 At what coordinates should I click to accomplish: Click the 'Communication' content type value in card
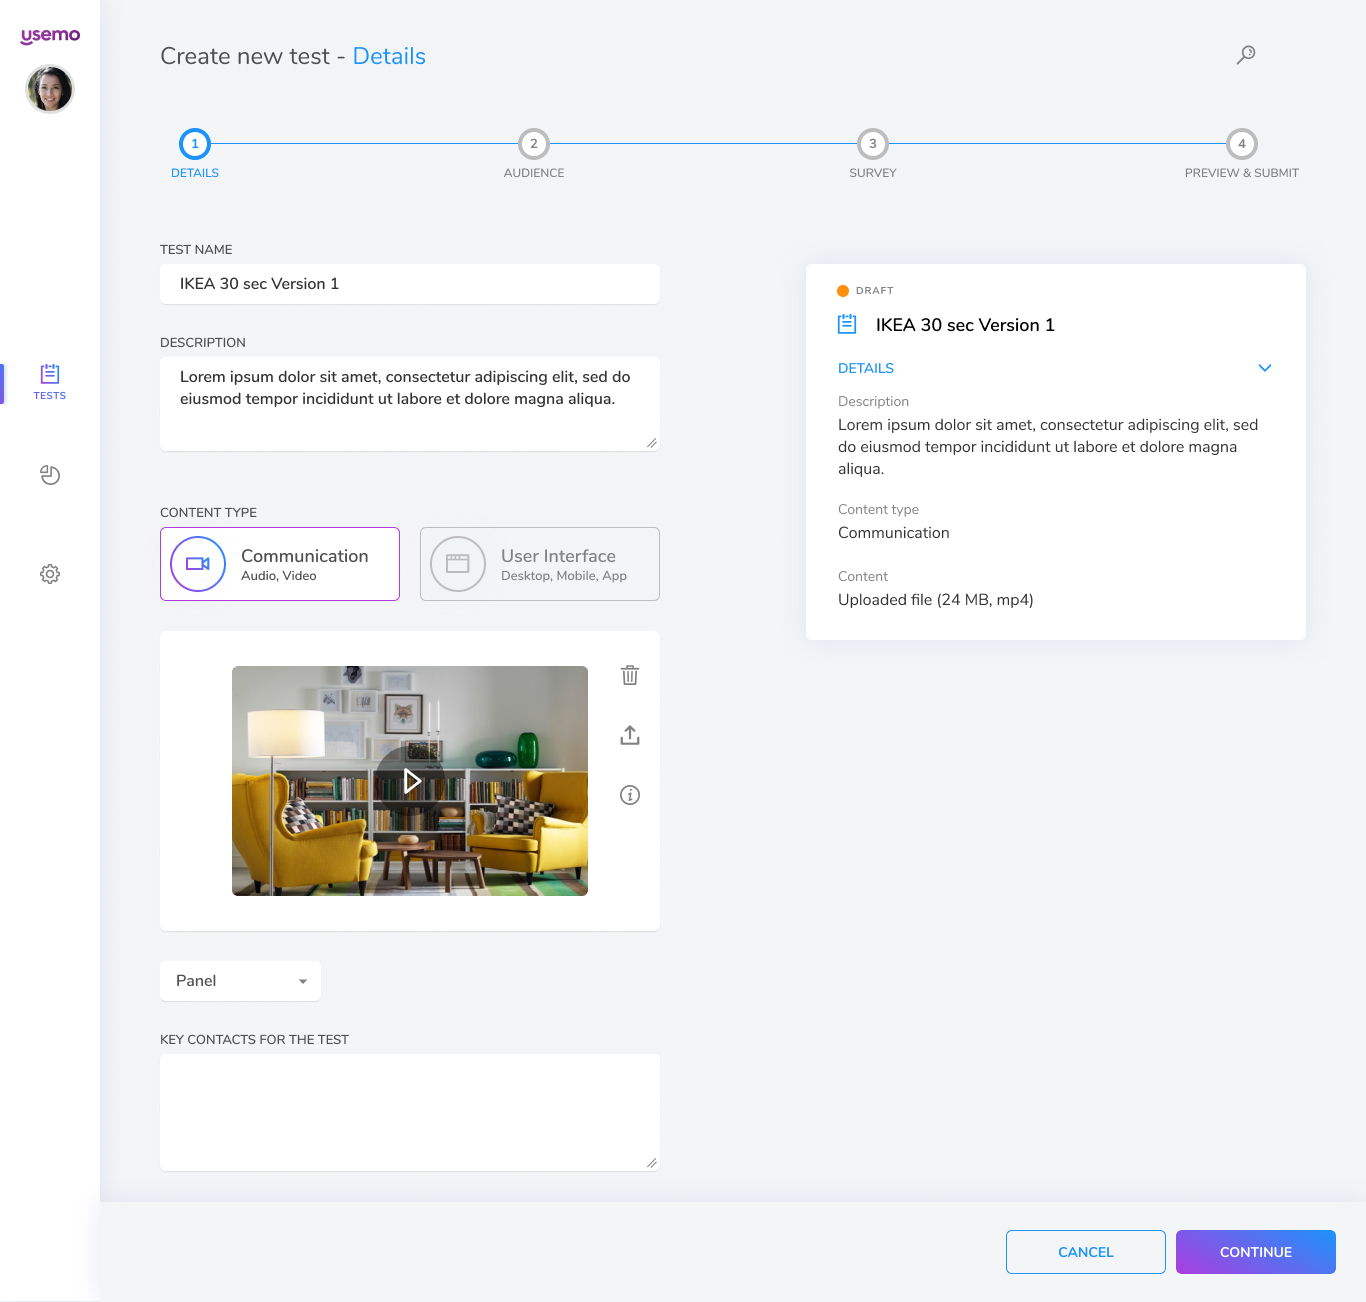point(894,533)
